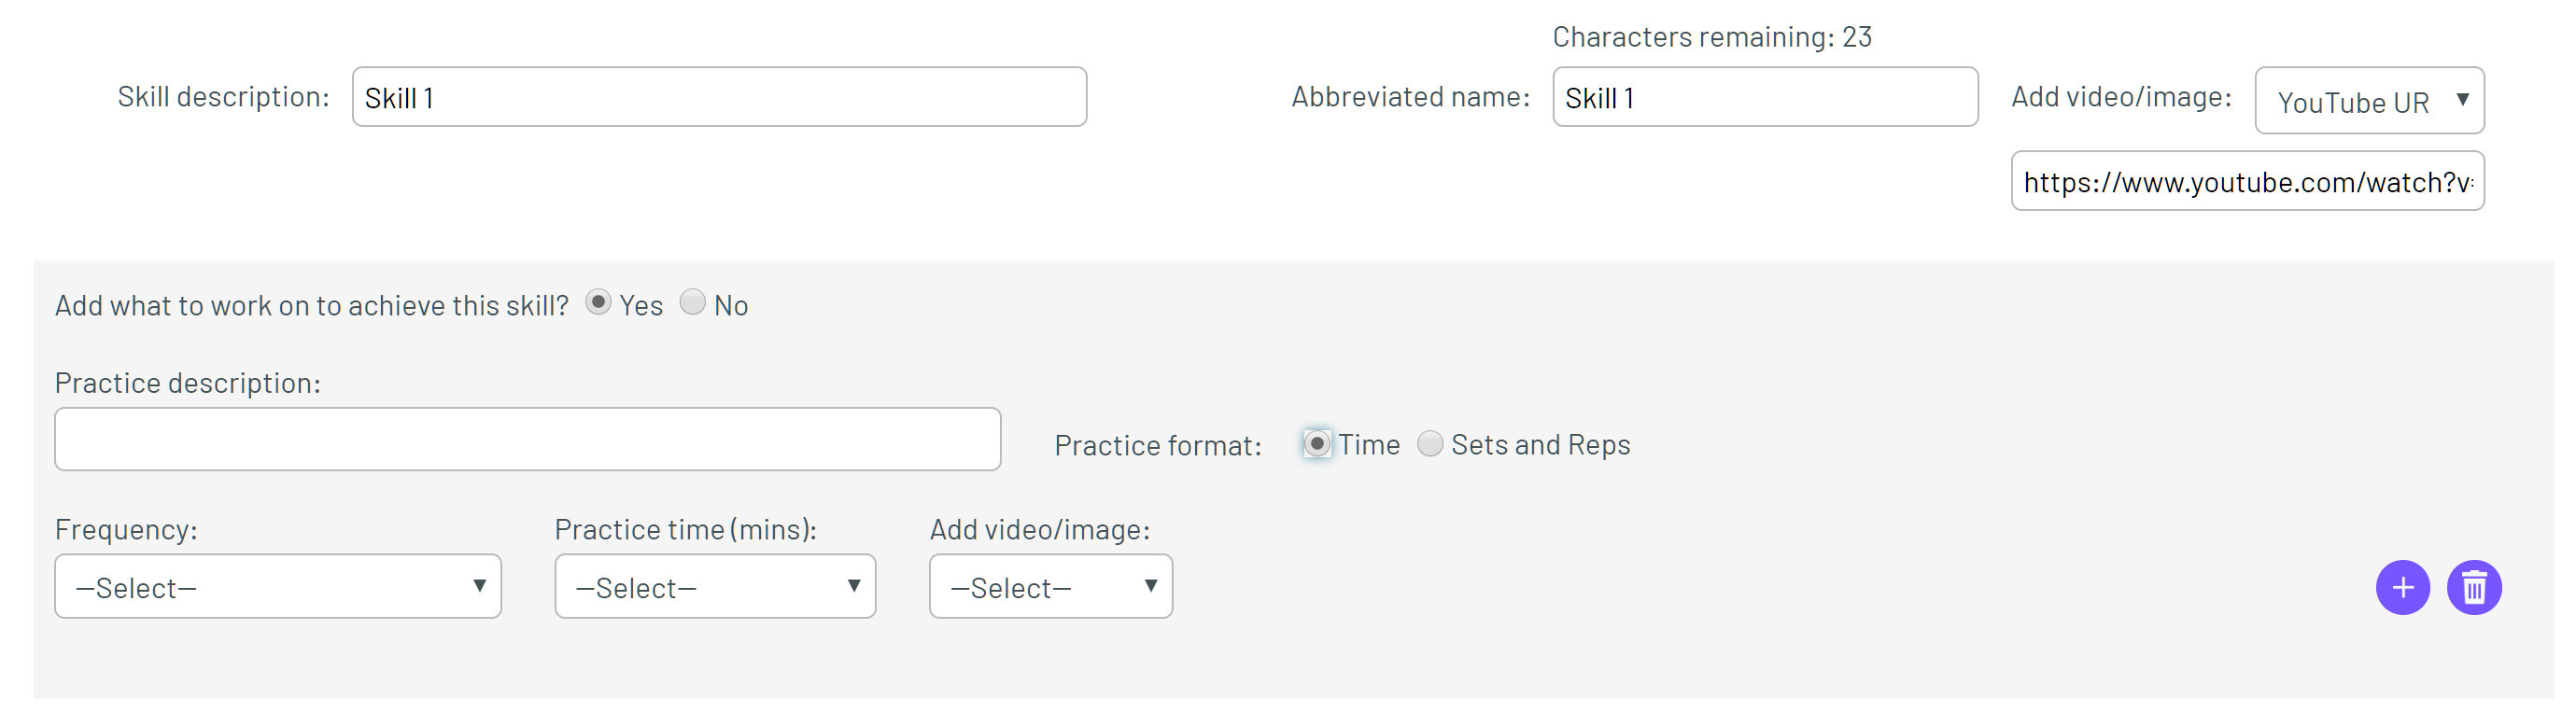Click the empty Practice description field

pyautogui.click(x=528, y=439)
